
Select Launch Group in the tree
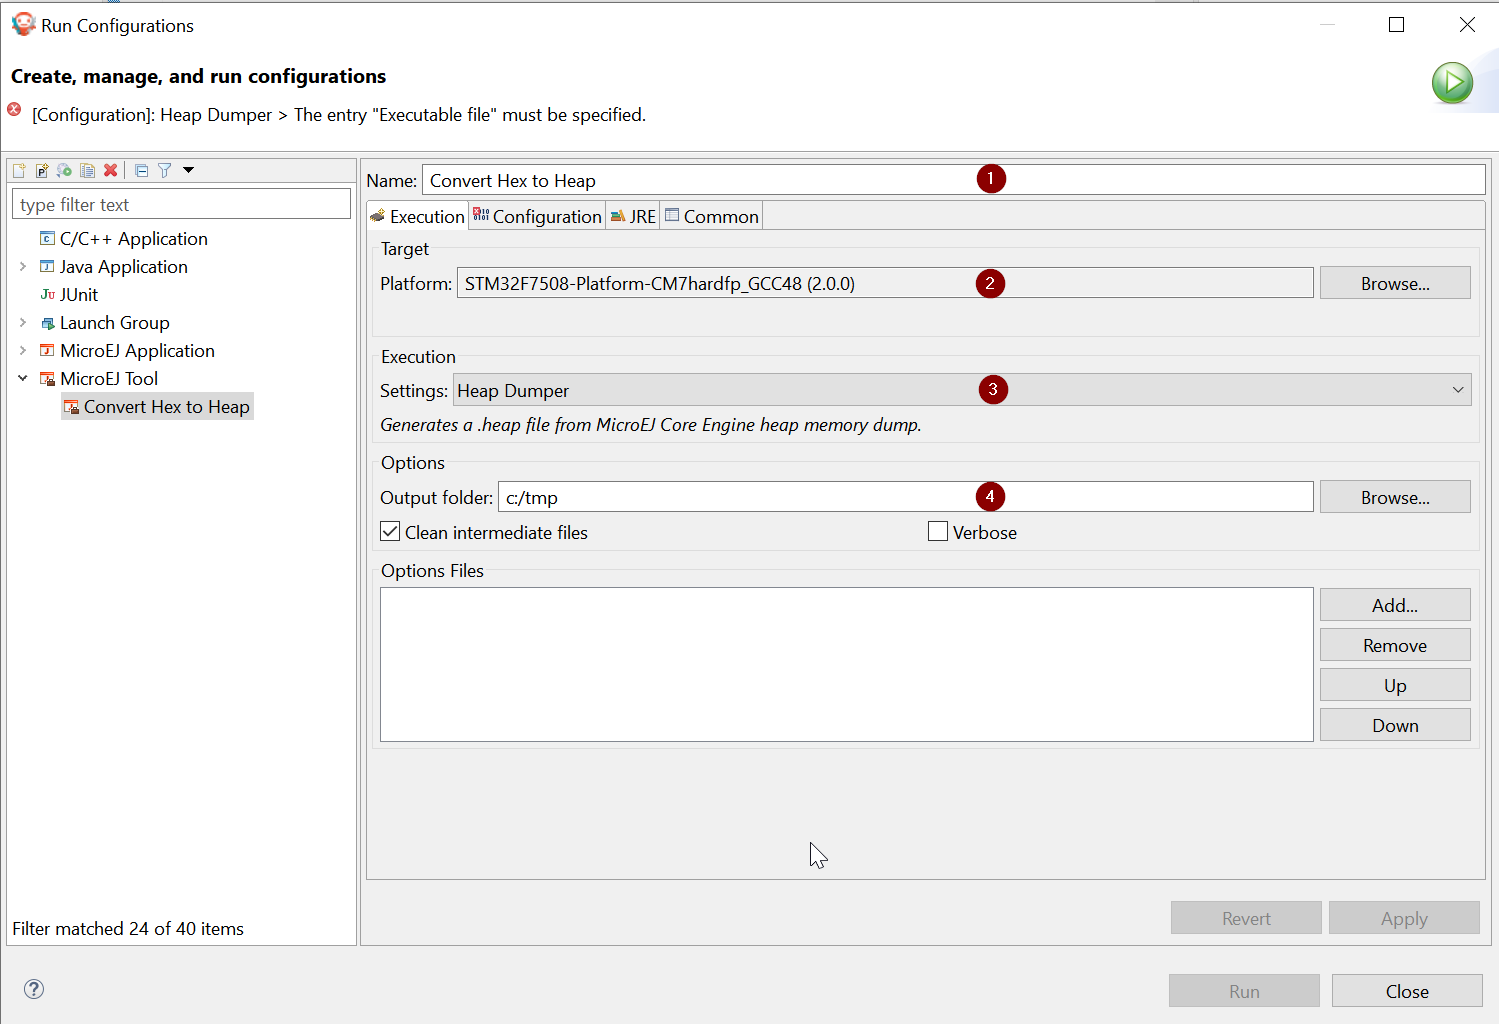pyautogui.click(x=114, y=323)
